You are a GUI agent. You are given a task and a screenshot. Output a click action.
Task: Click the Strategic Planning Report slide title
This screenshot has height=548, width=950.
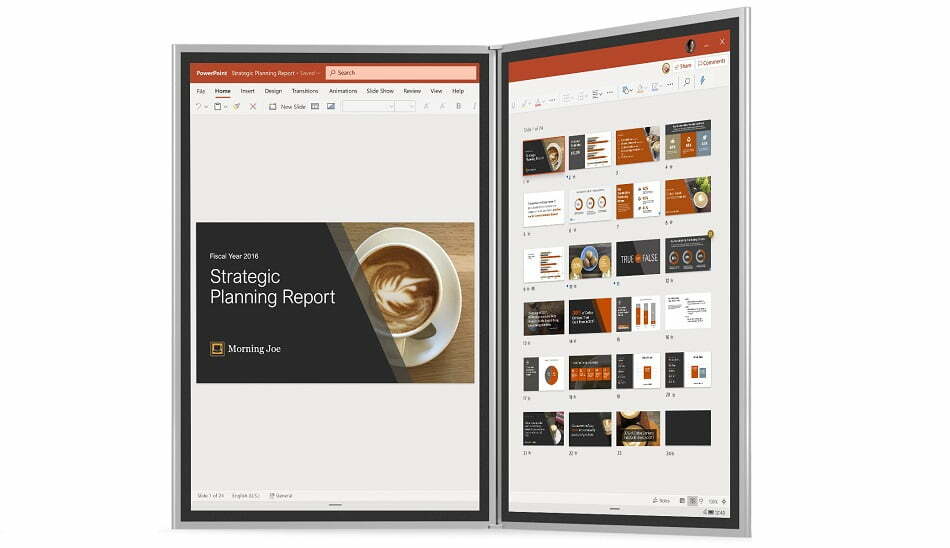272,286
